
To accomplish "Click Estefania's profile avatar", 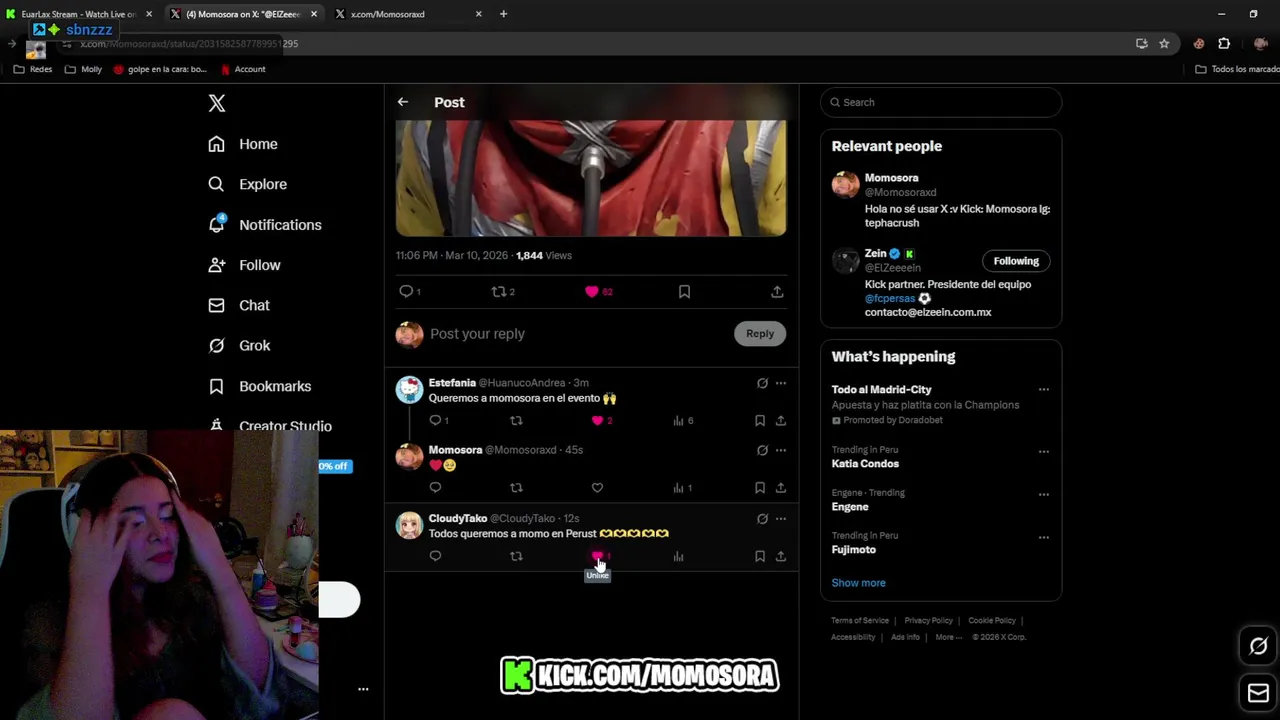I will point(409,390).
